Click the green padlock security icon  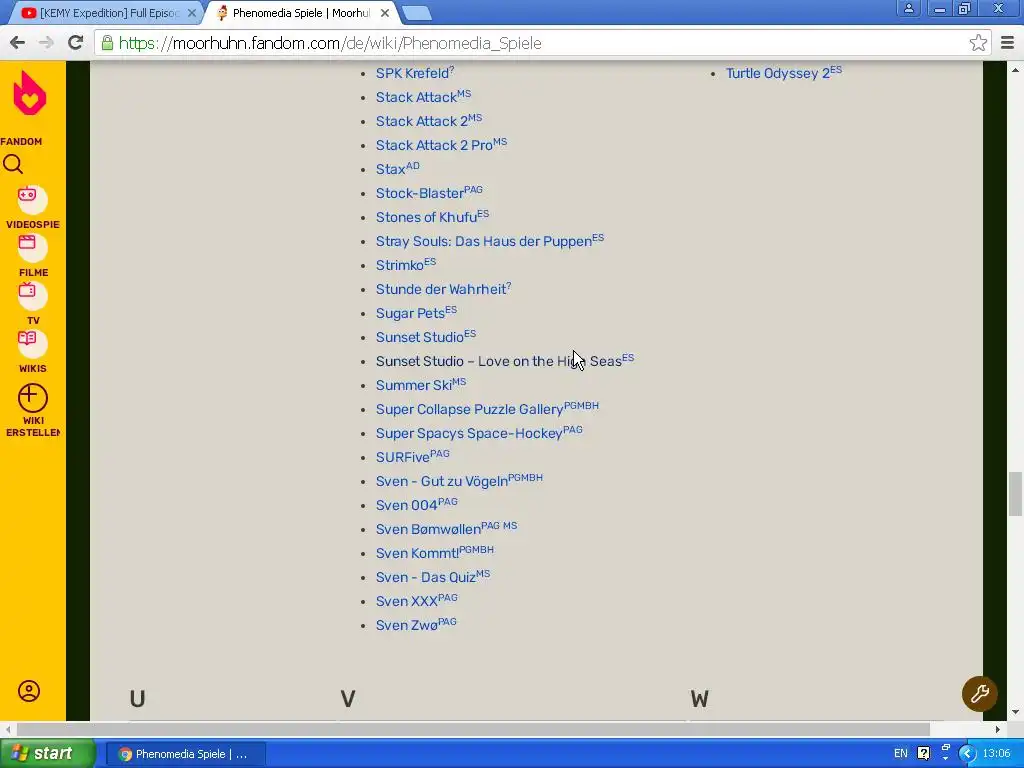tap(107, 43)
